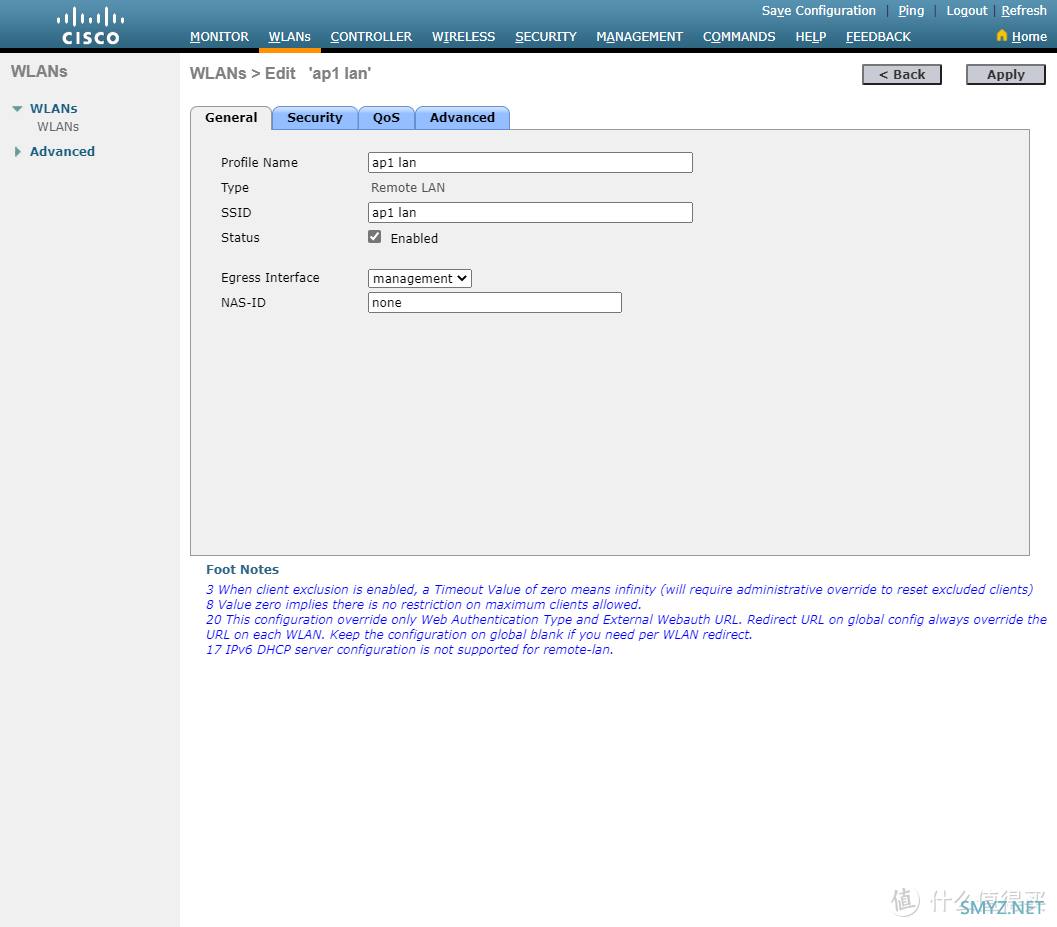Select the General tab
Screen dimensions: 1057x927
230,117
